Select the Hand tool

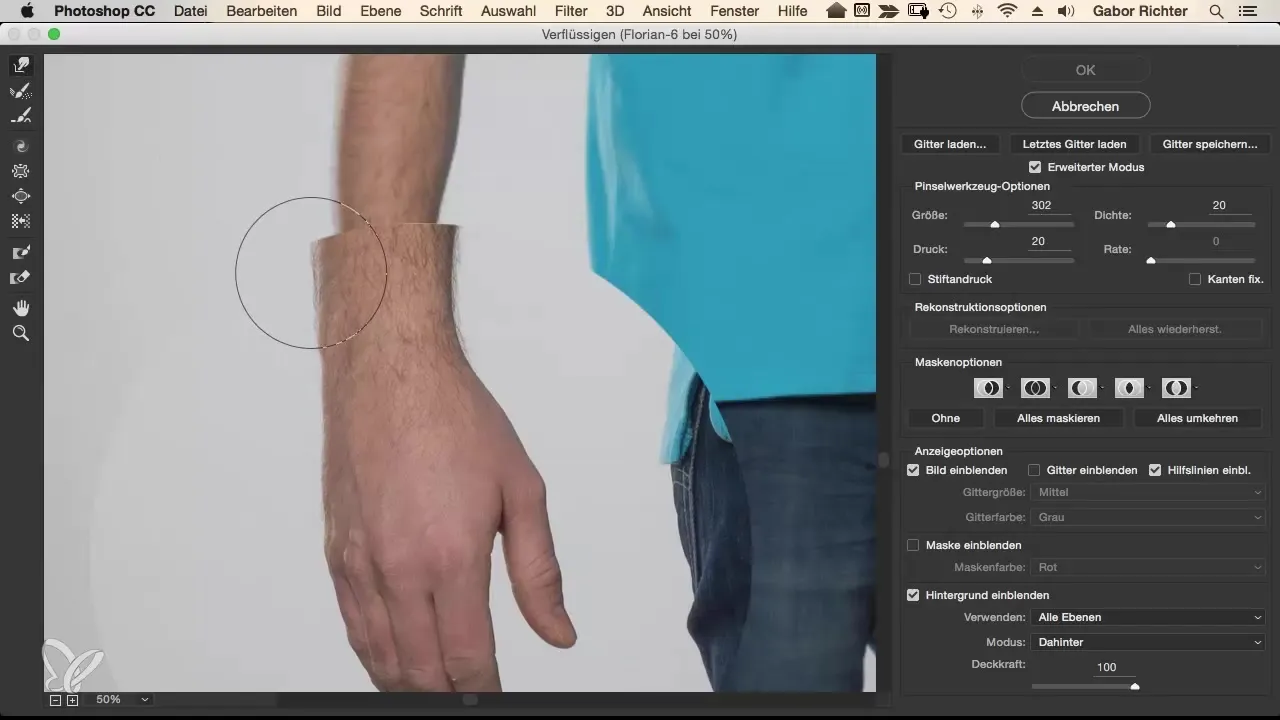[x=21, y=307]
